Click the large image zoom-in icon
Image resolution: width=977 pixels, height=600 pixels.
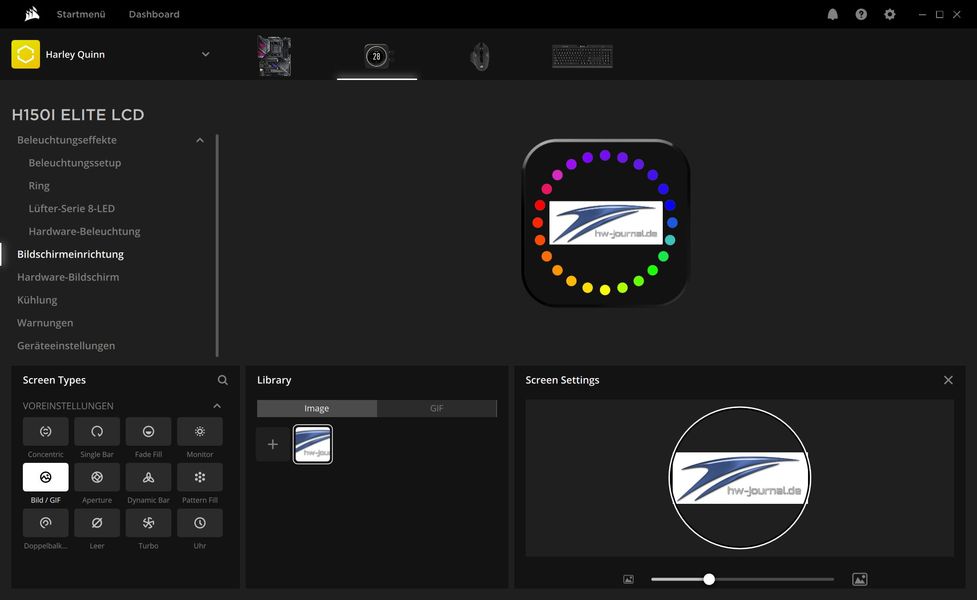click(860, 579)
